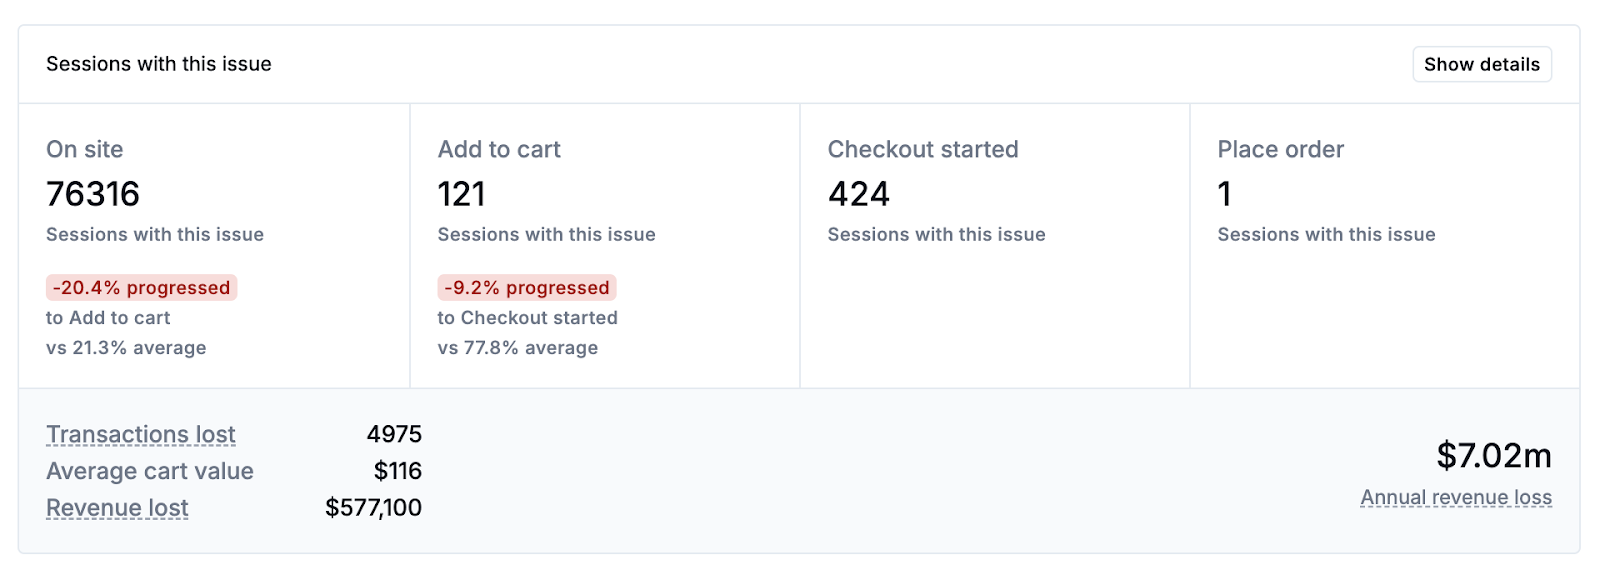Click the Average cart value label
This screenshot has width=1600, height=570.
150,471
